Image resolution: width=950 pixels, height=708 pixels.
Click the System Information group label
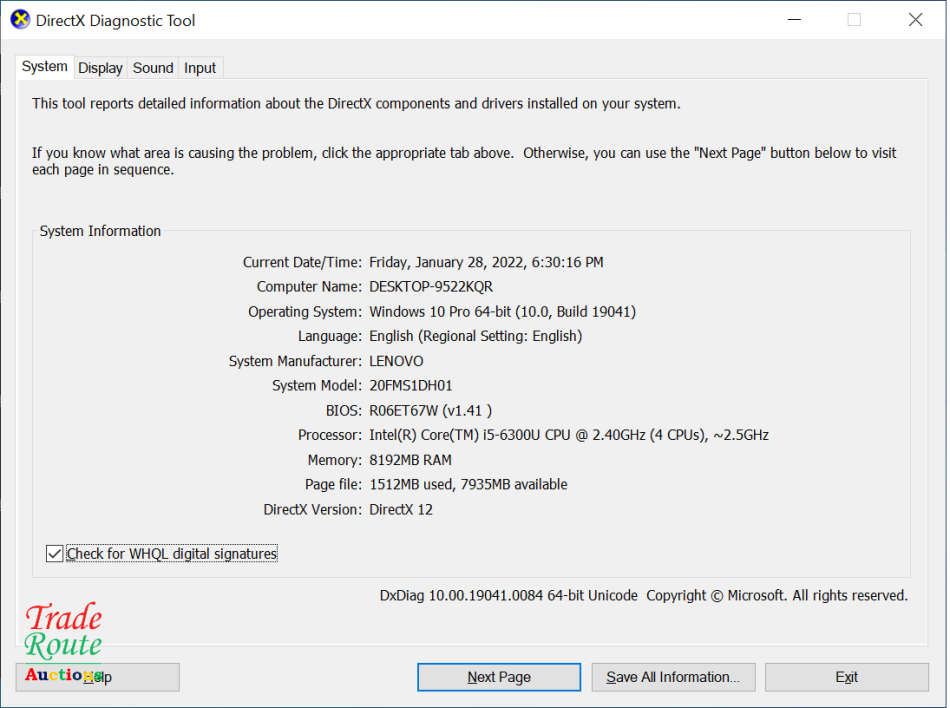(99, 231)
